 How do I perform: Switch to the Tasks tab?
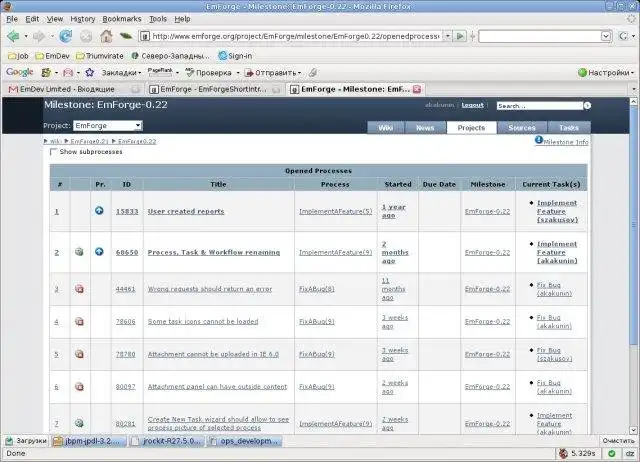[x=569, y=128]
